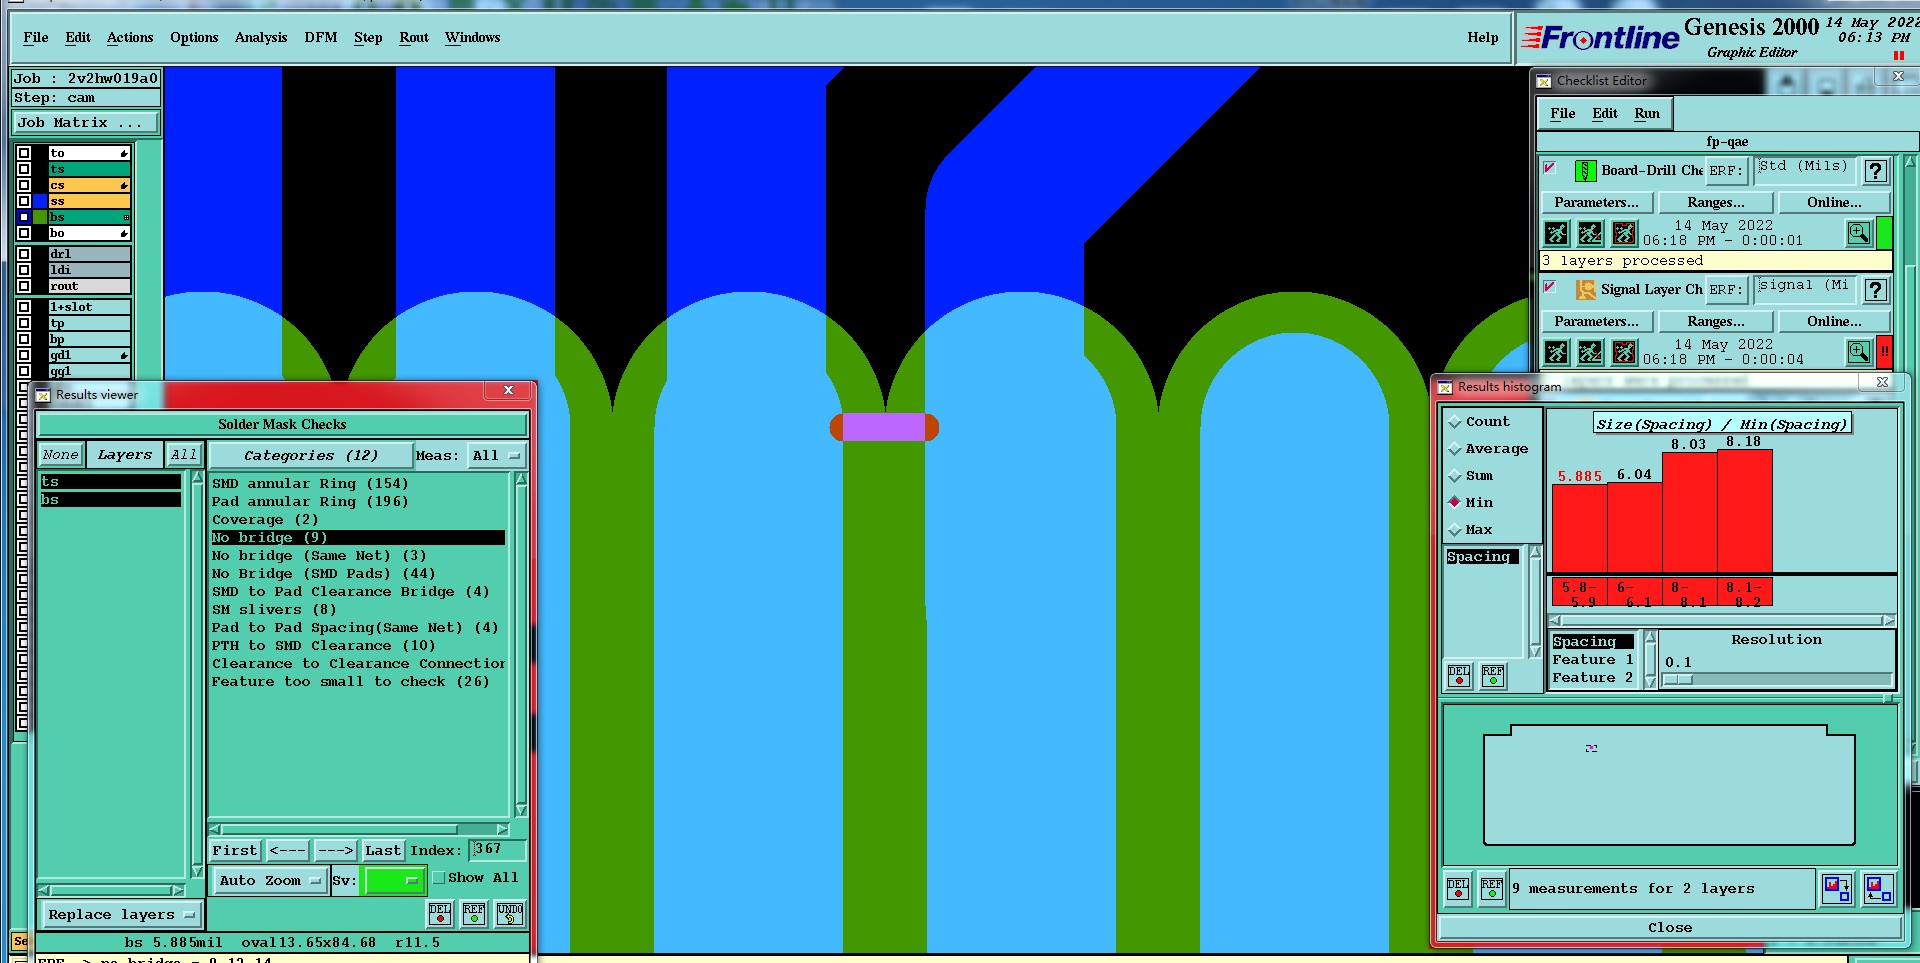
Task: Click next arrow ---> result button
Action: (336, 850)
